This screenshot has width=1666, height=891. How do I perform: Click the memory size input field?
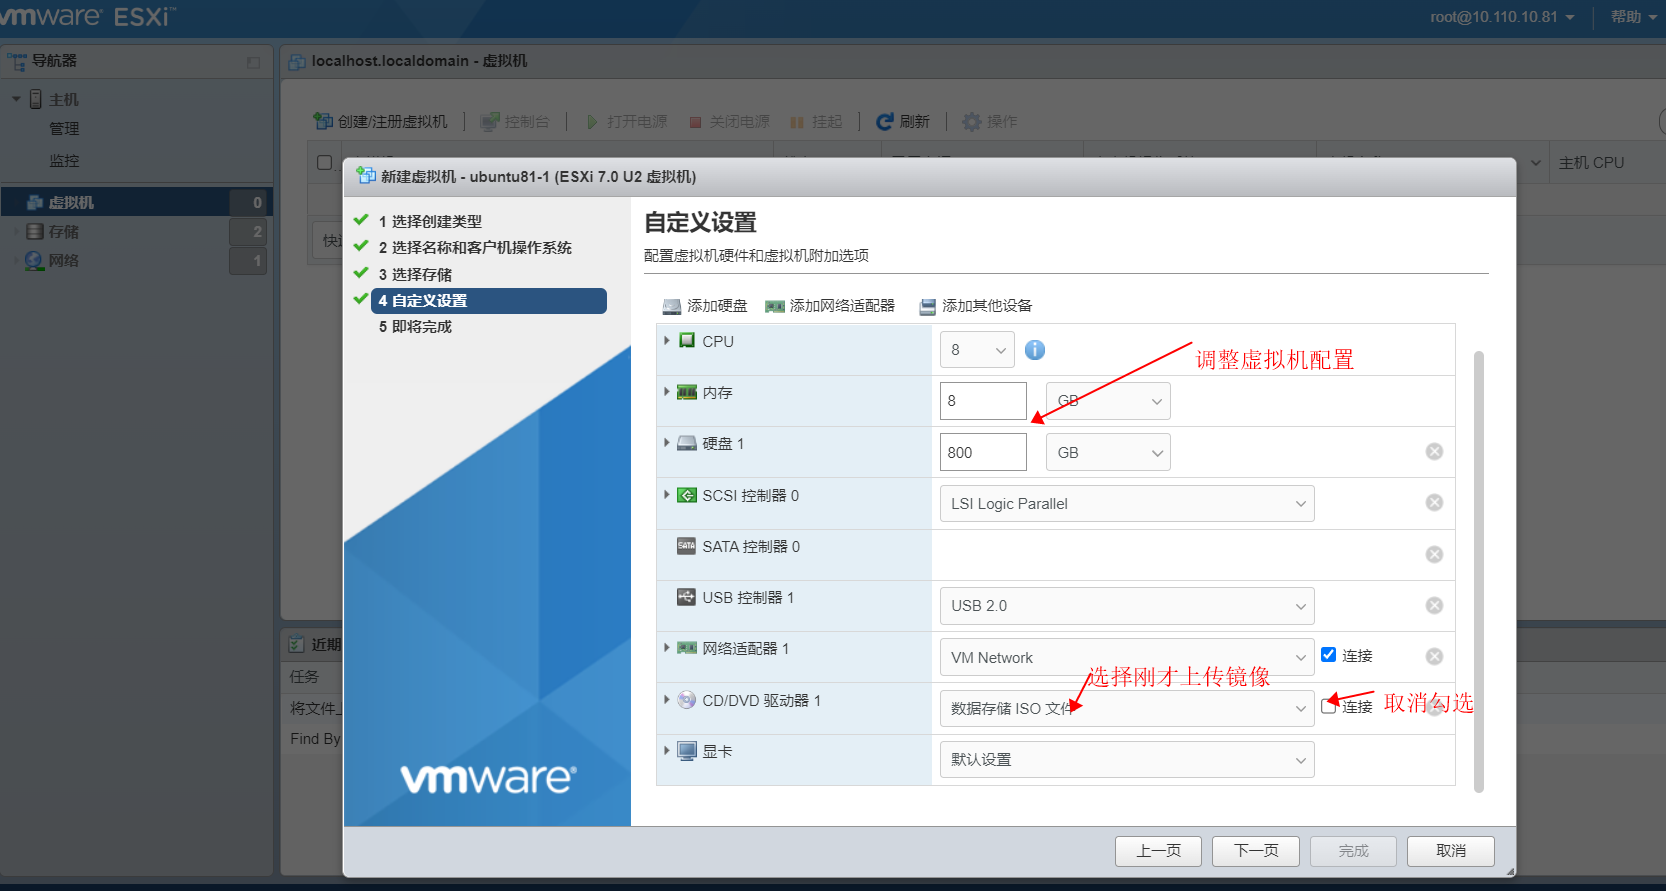pyautogui.click(x=983, y=401)
